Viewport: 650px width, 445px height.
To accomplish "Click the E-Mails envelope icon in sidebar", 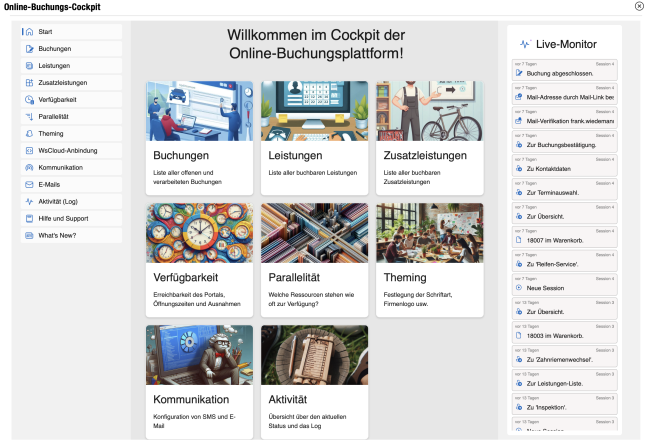I will click(x=28, y=184).
